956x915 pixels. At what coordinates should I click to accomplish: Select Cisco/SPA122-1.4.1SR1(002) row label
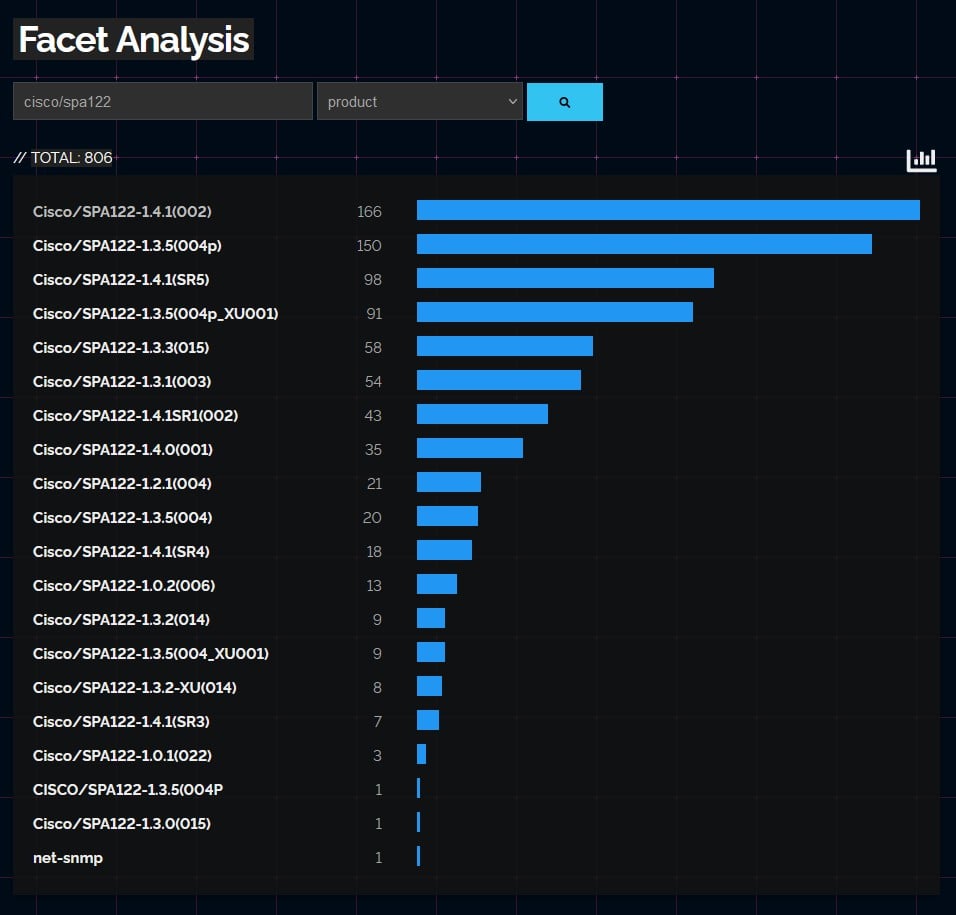pos(135,416)
